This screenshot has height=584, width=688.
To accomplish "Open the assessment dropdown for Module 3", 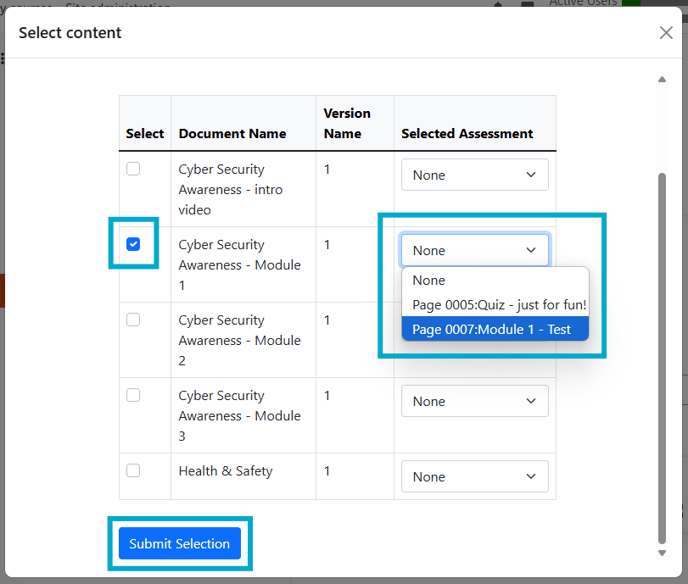I will pos(475,401).
